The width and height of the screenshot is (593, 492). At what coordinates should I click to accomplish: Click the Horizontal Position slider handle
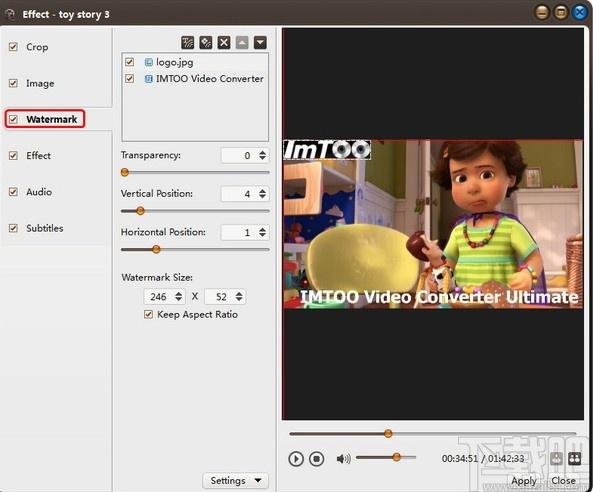(156, 250)
